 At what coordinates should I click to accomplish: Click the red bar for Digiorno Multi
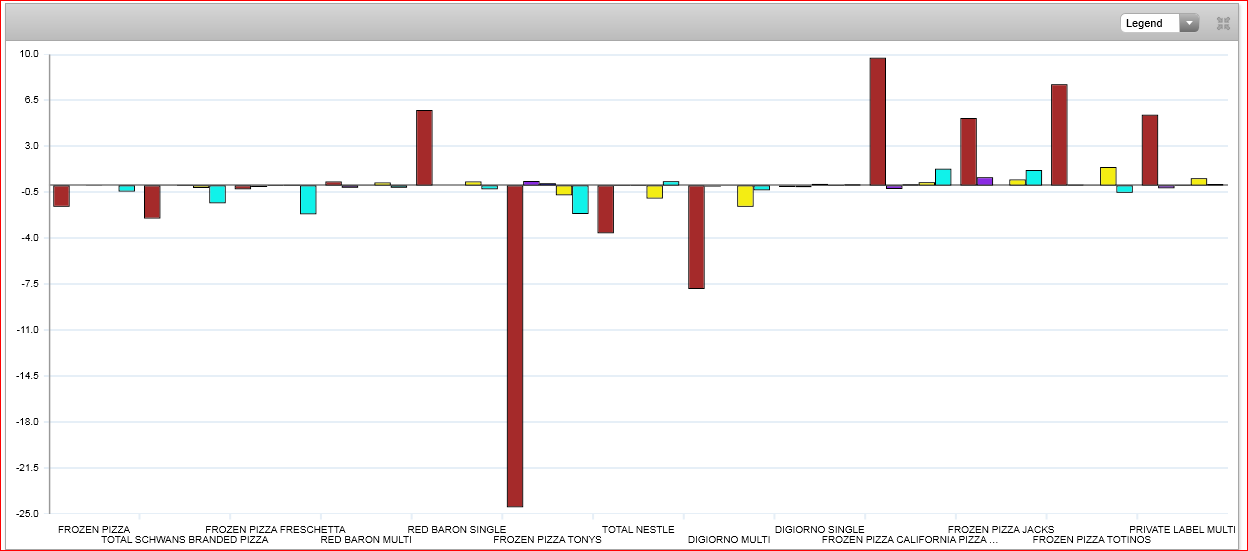click(696, 237)
